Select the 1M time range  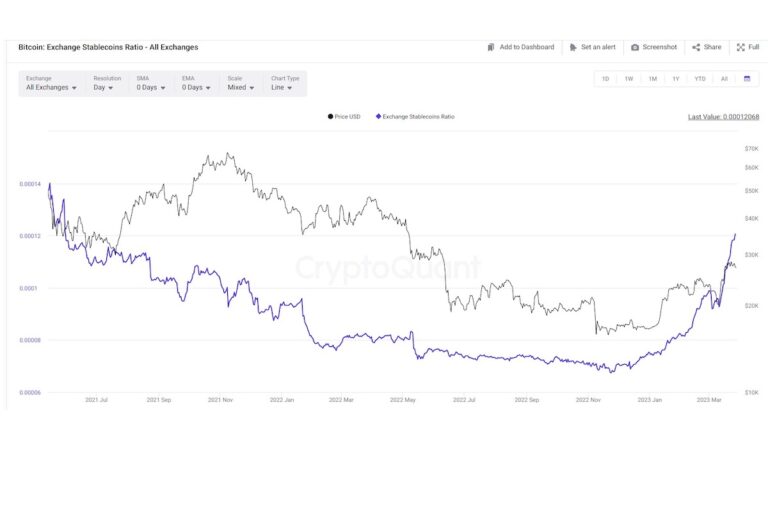652,79
